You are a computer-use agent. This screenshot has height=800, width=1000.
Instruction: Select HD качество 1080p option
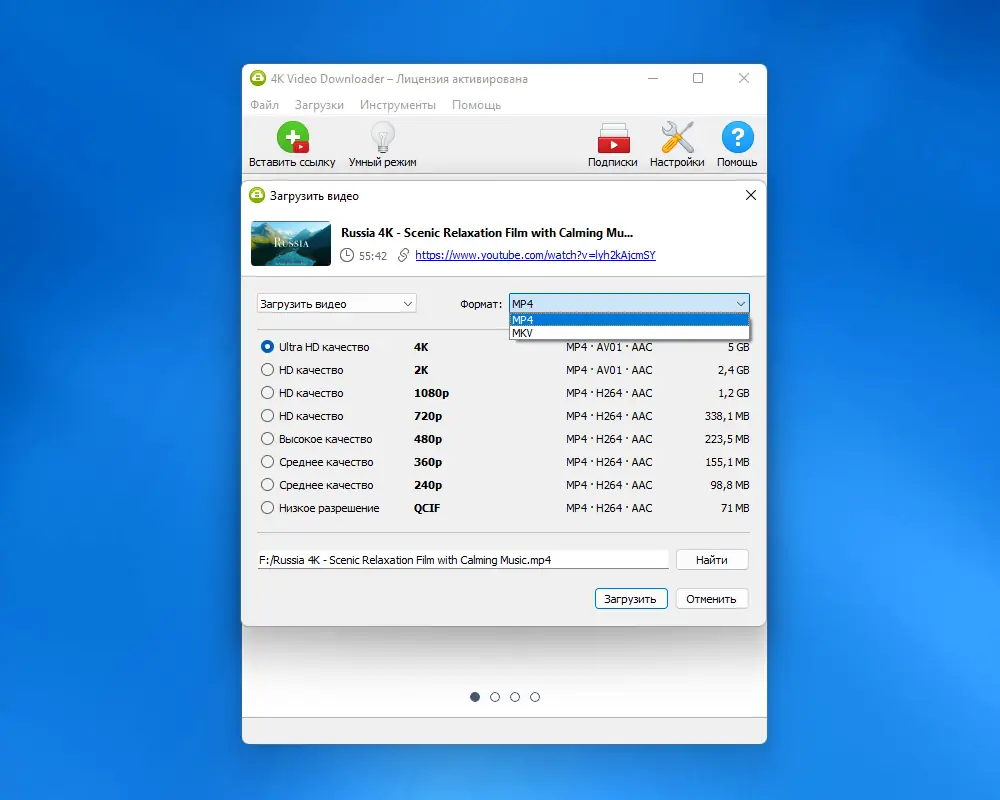(267, 393)
